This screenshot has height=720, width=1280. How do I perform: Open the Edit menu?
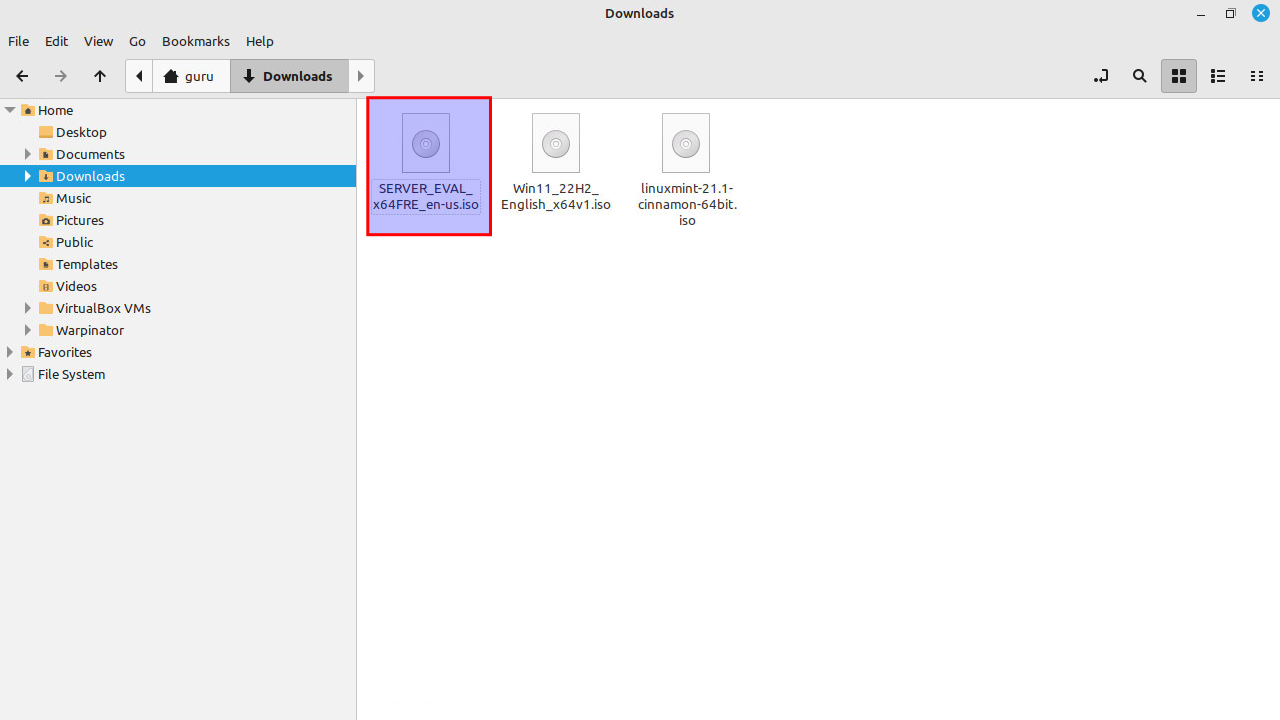pyautogui.click(x=56, y=41)
